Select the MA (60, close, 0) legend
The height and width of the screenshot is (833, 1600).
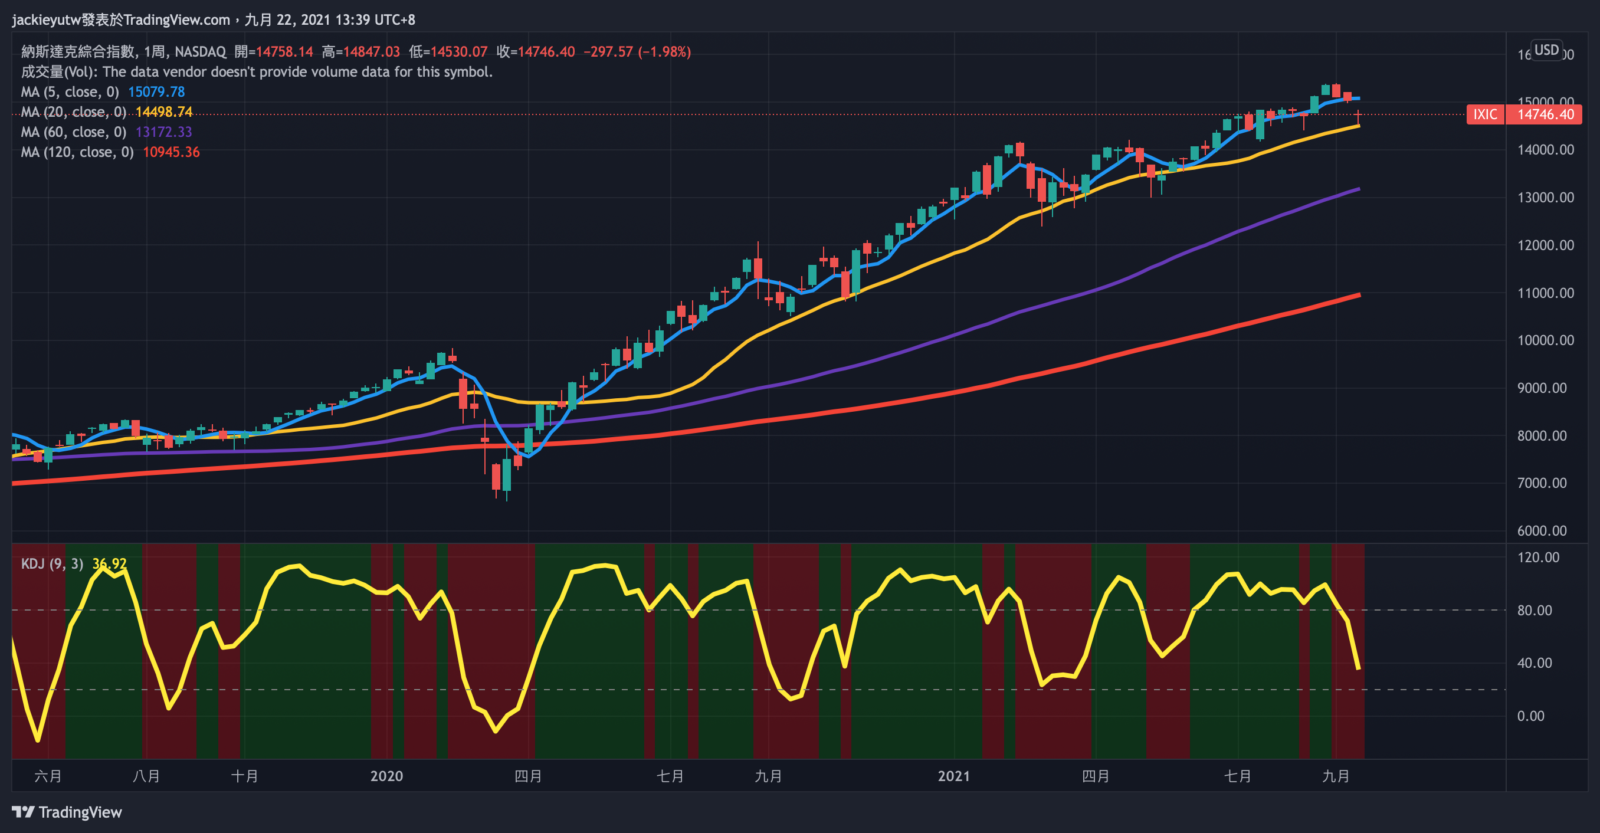click(74, 132)
